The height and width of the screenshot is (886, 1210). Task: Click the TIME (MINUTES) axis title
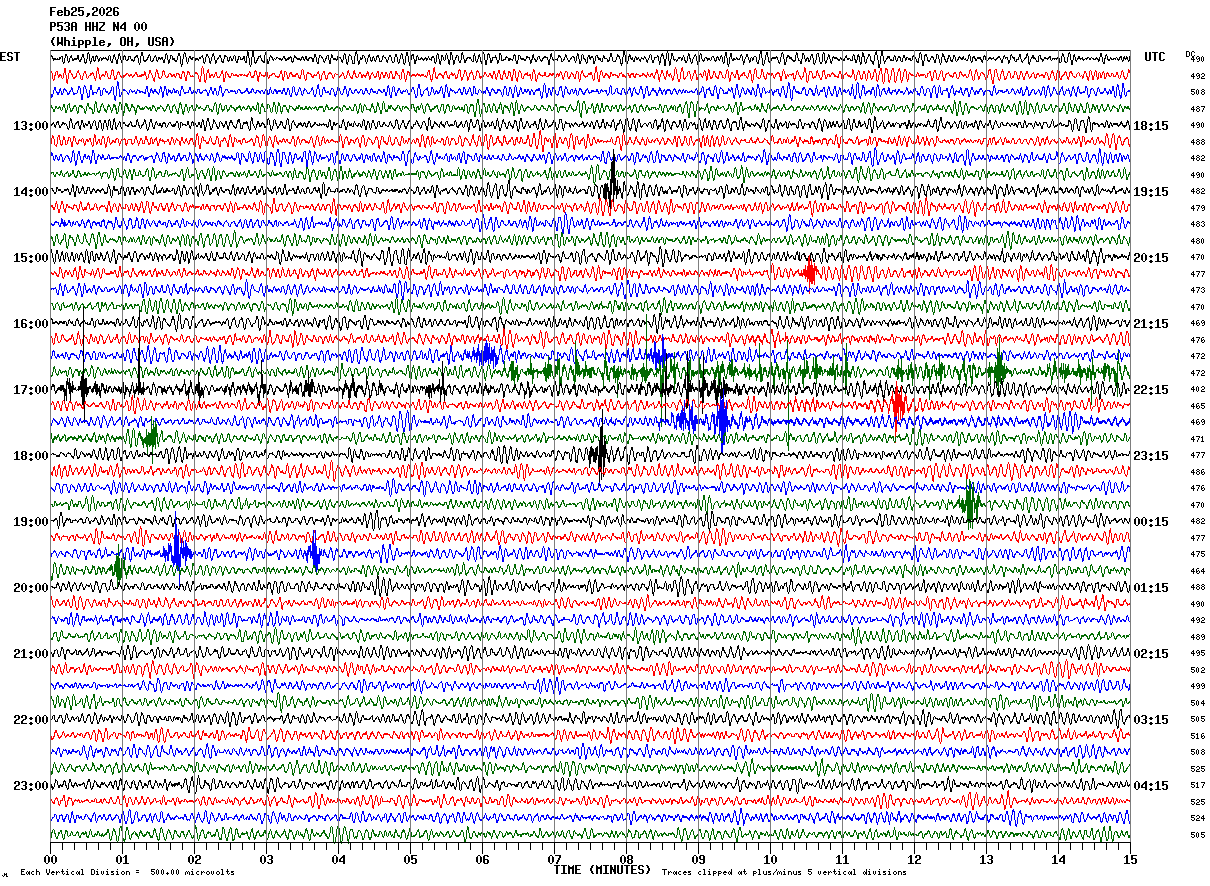(602, 870)
